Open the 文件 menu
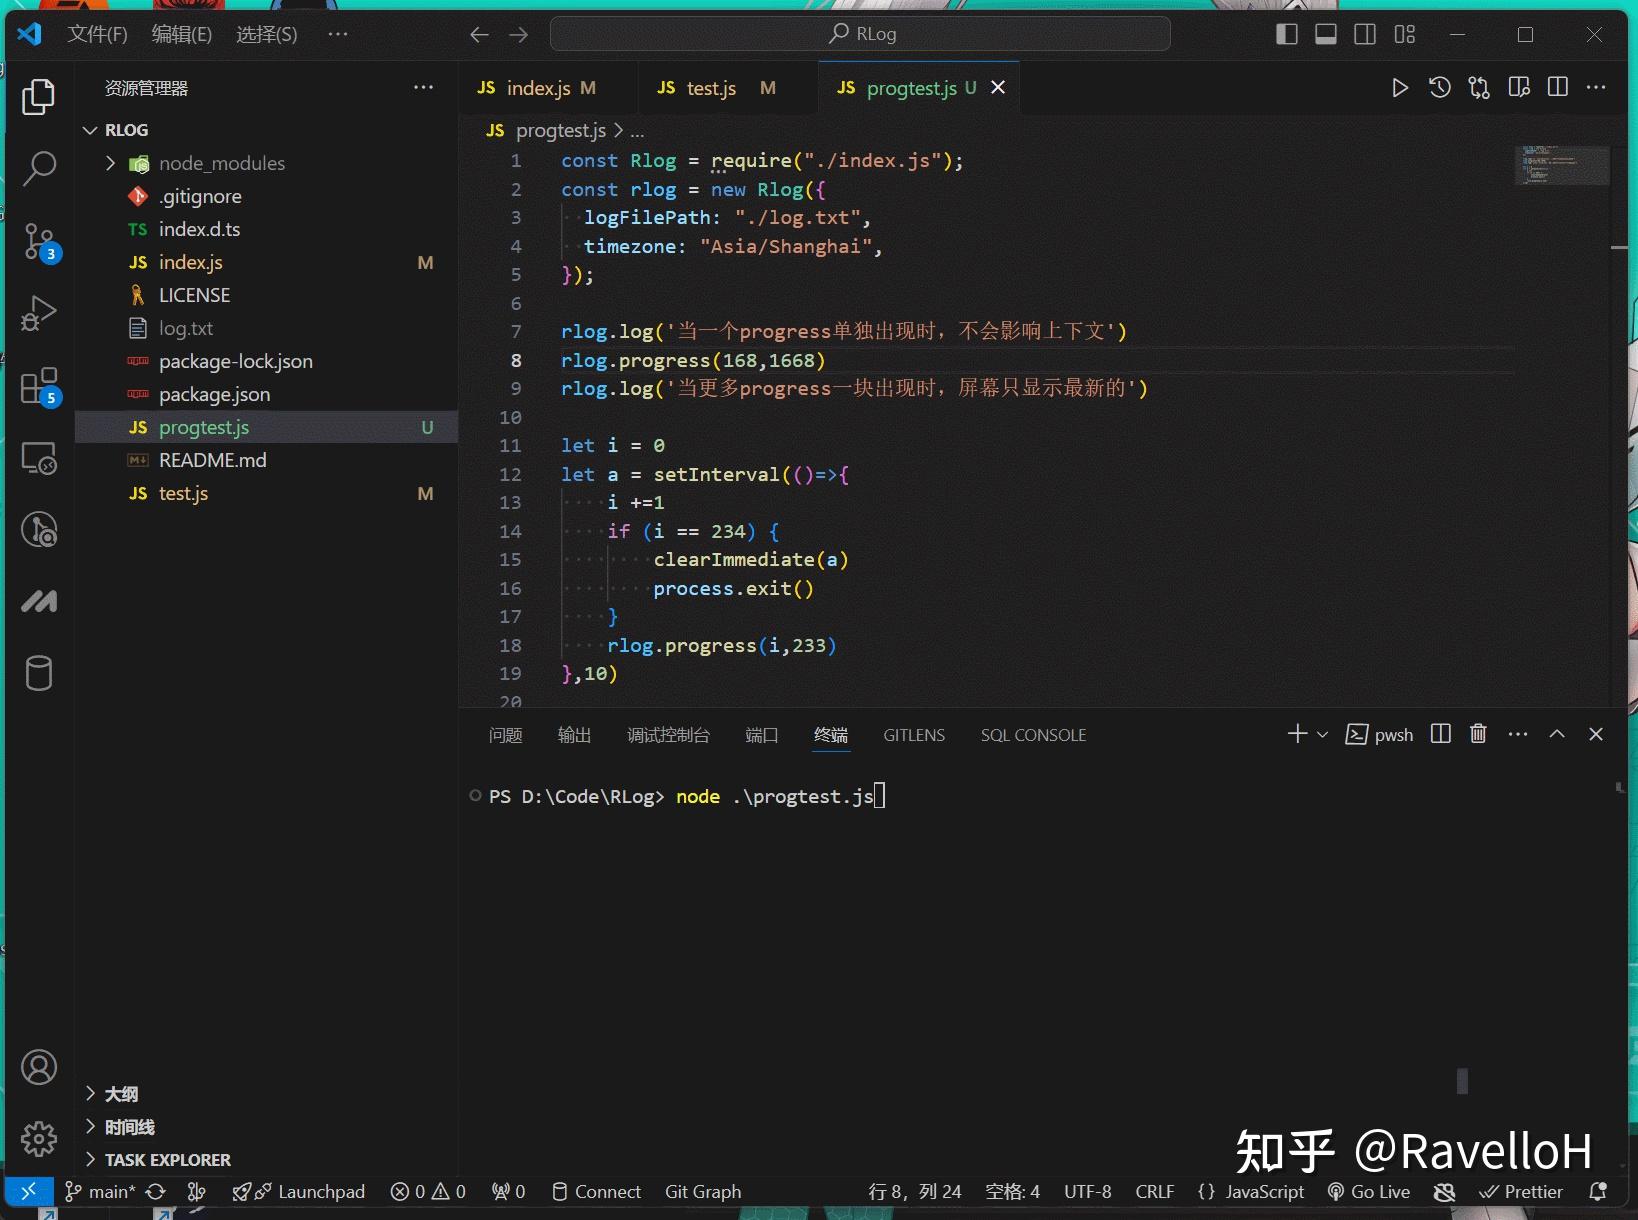 (97, 33)
